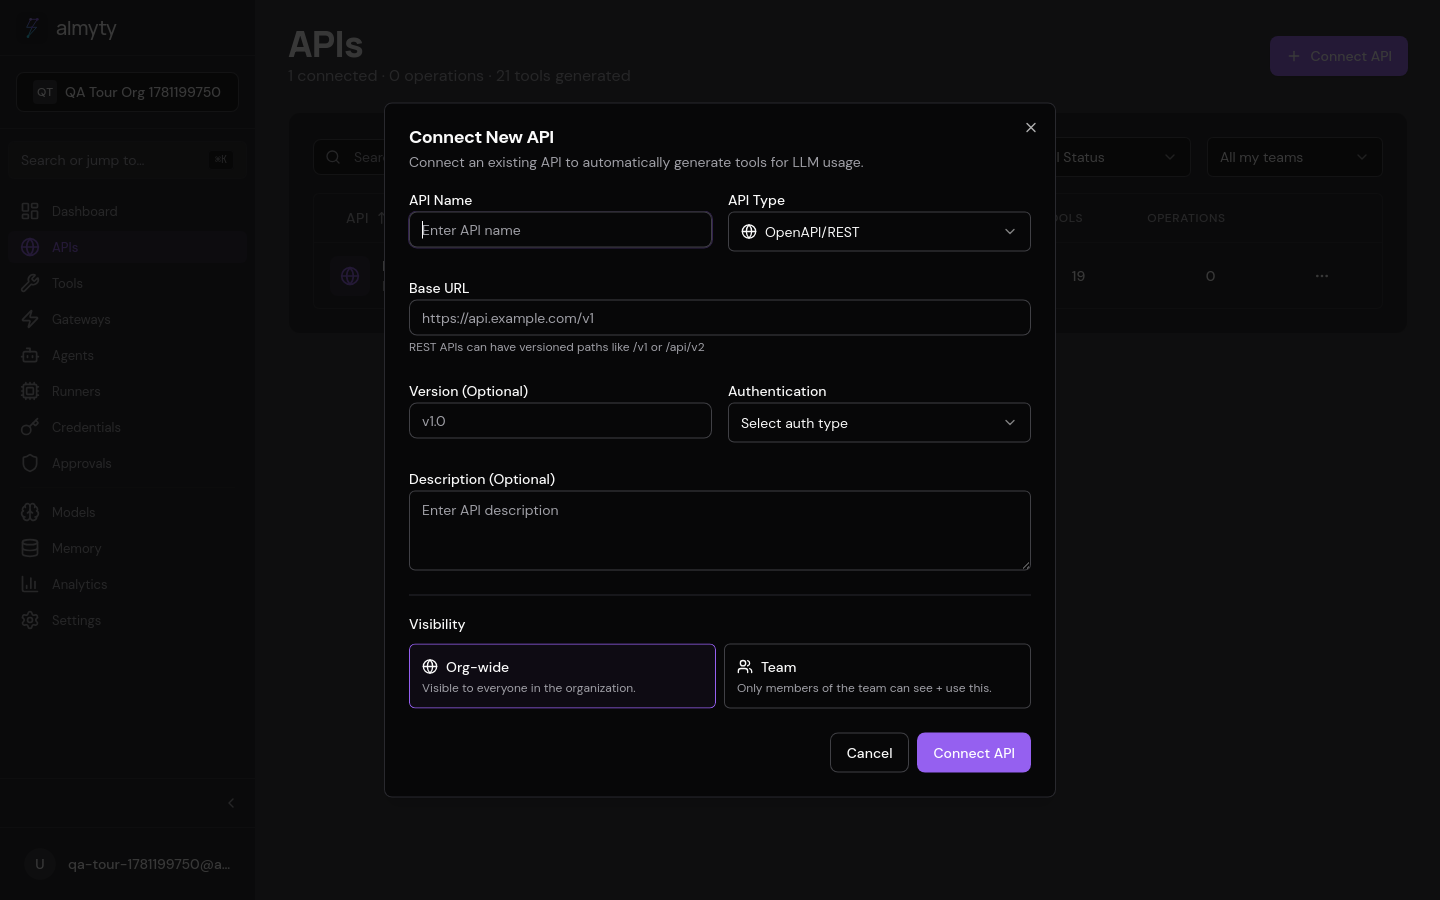Open Runners in the sidebar
The width and height of the screenshot is (1440, 900).
pyautogui.click(x=127, y=391)
